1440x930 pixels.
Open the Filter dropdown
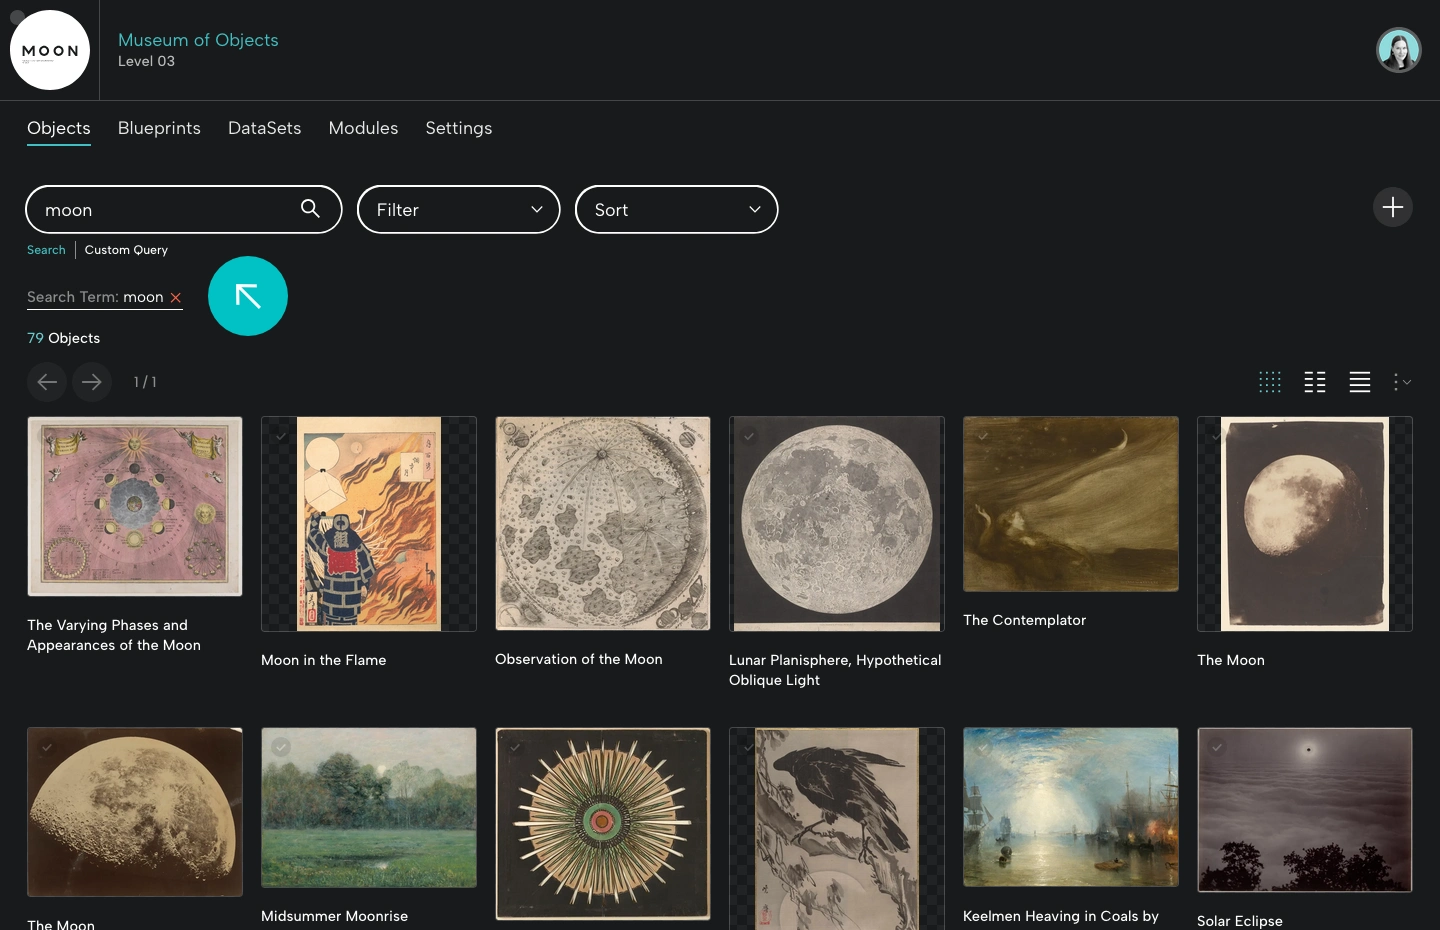[458, 209]
